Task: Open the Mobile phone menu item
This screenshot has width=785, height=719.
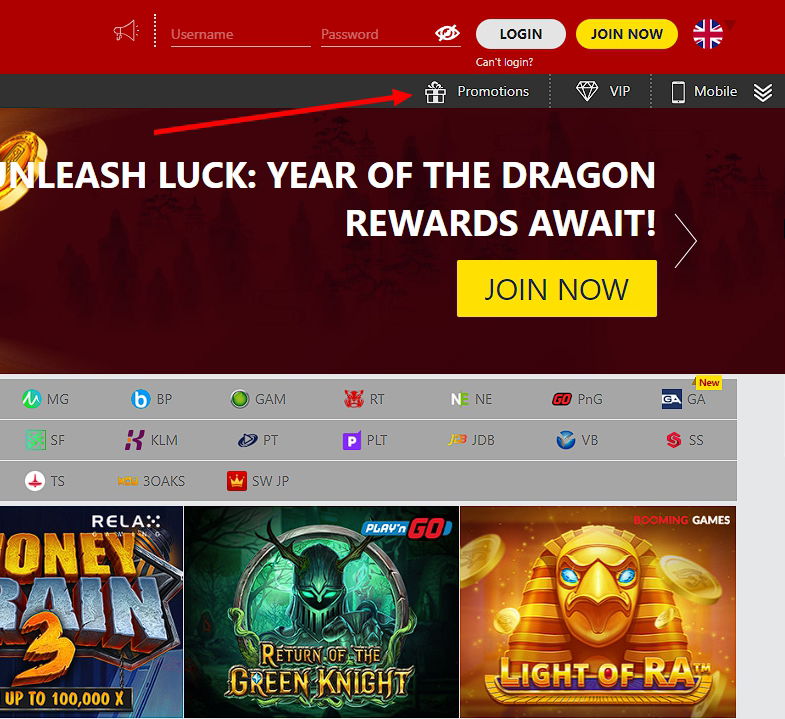Action: pos(704,92)
